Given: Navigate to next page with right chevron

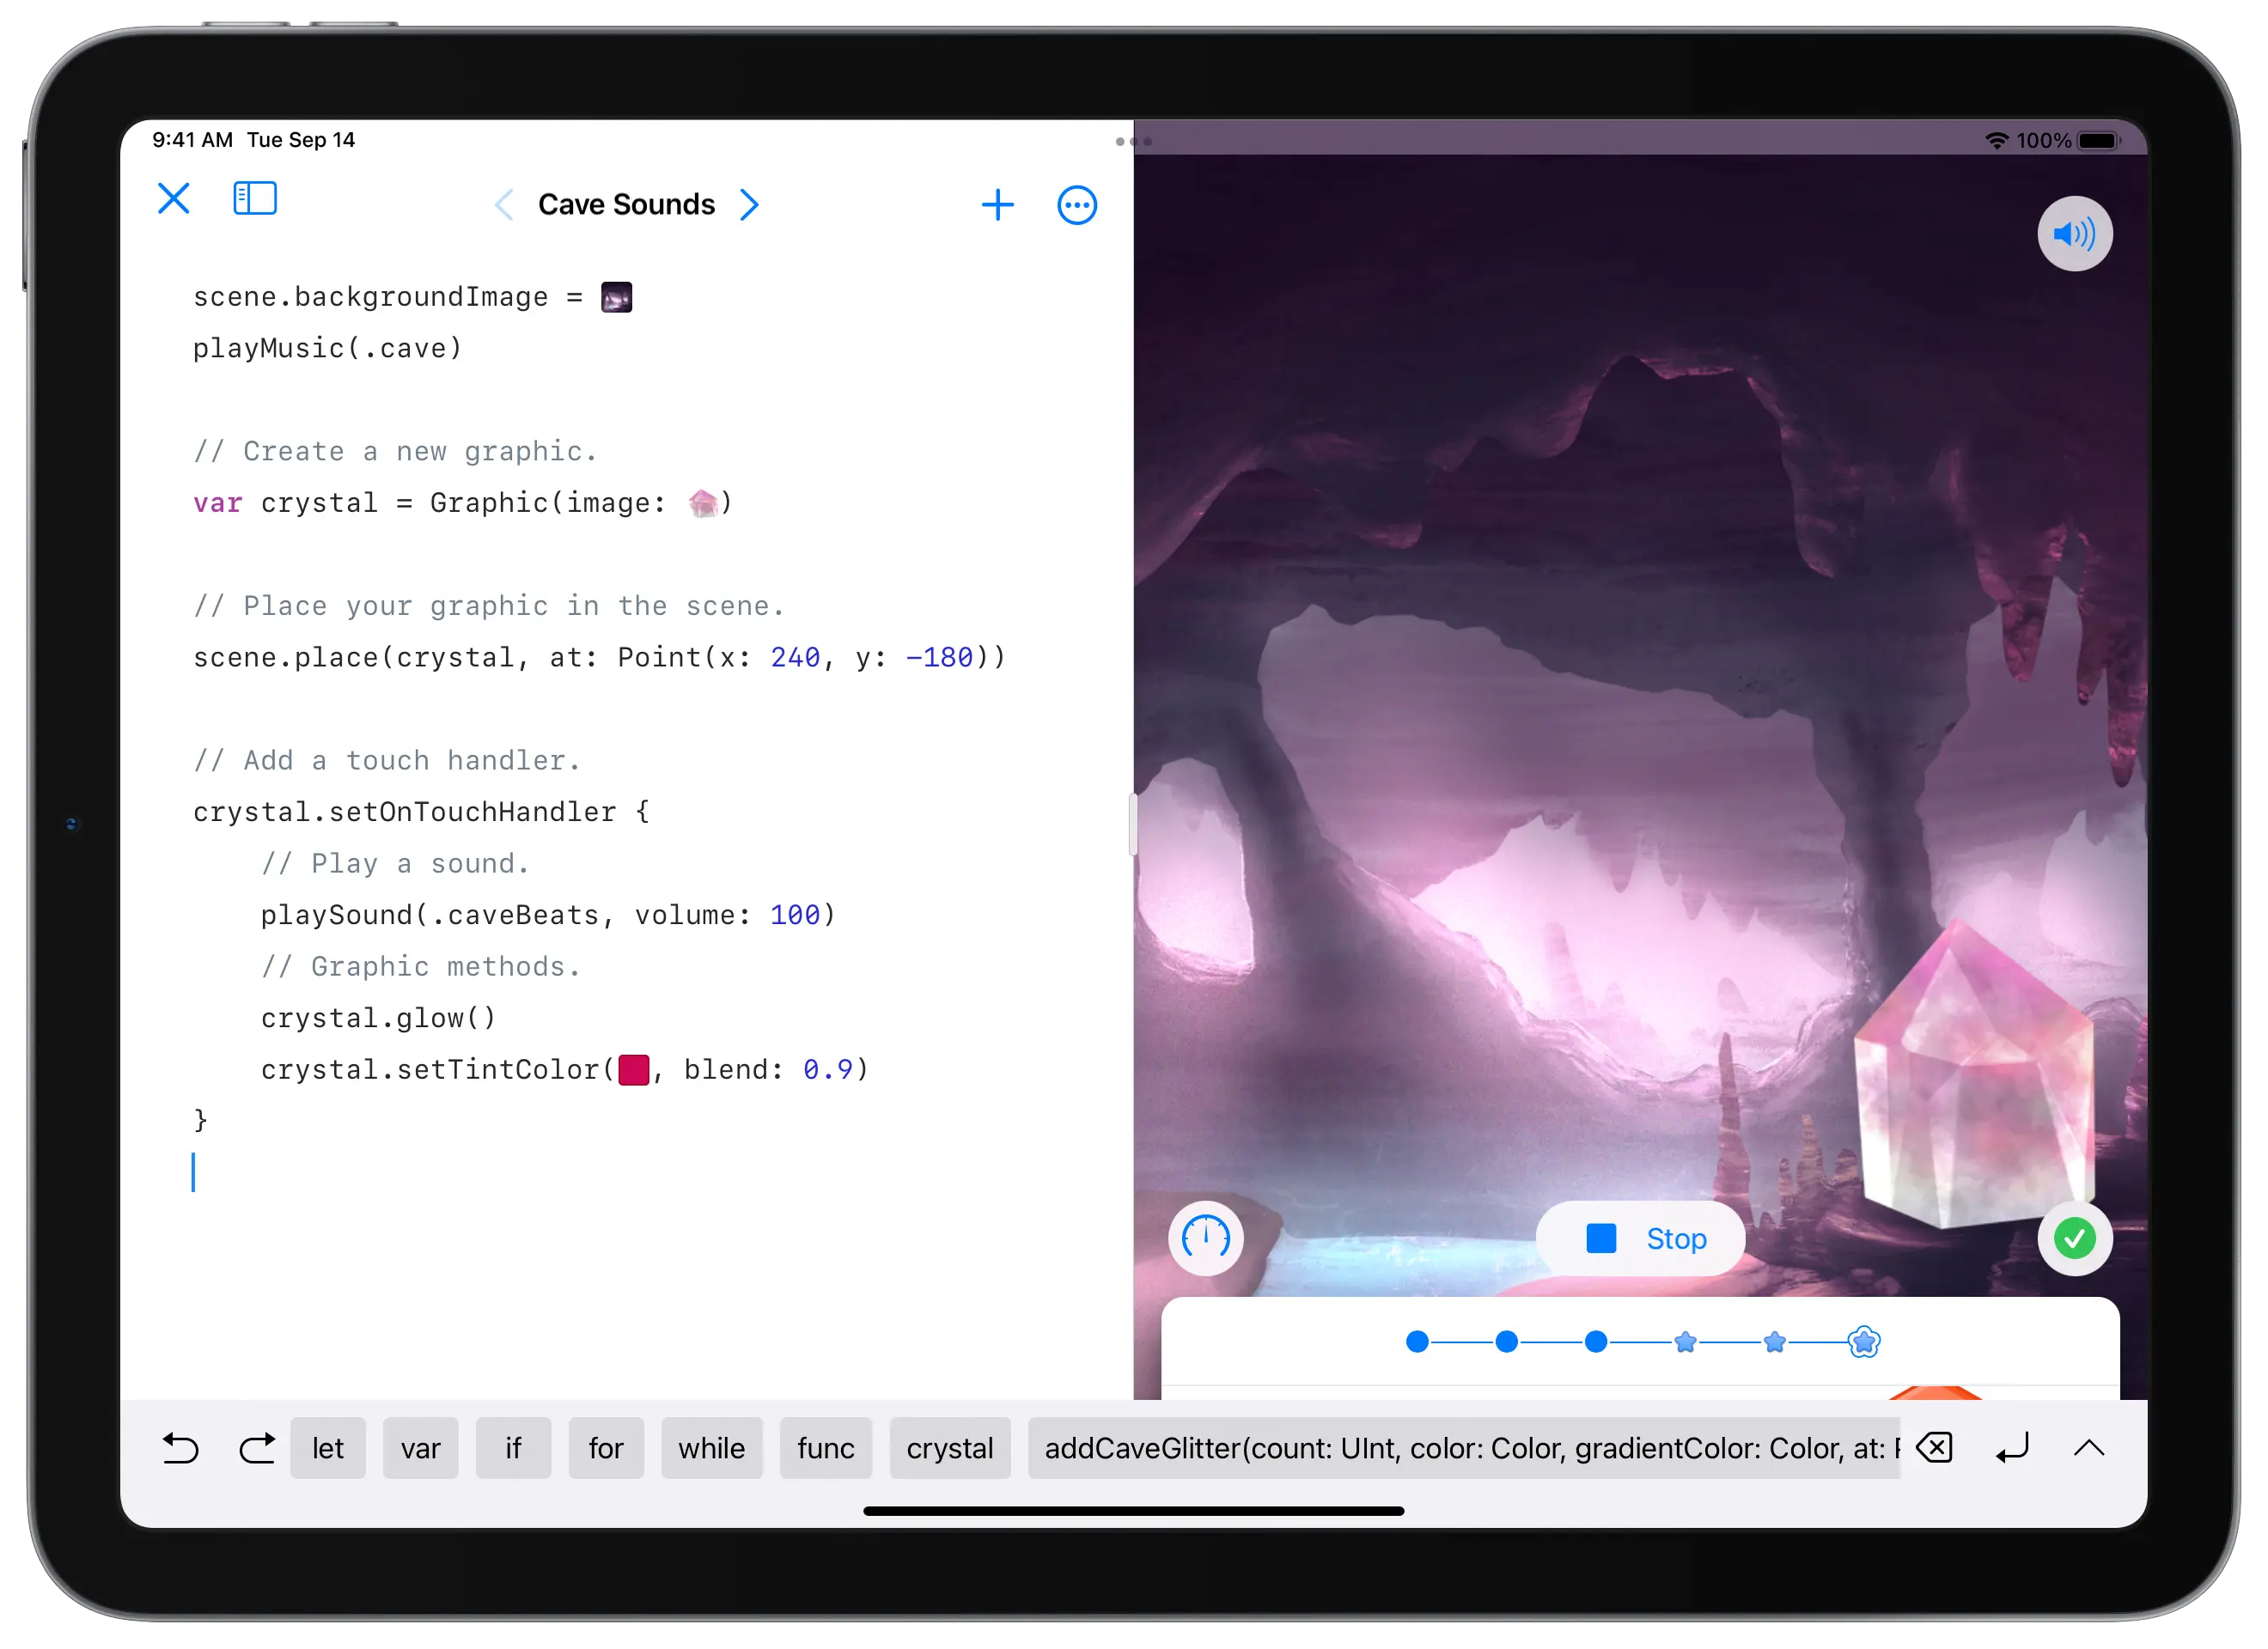Looking at the screenshot, I should coord(755,206).
